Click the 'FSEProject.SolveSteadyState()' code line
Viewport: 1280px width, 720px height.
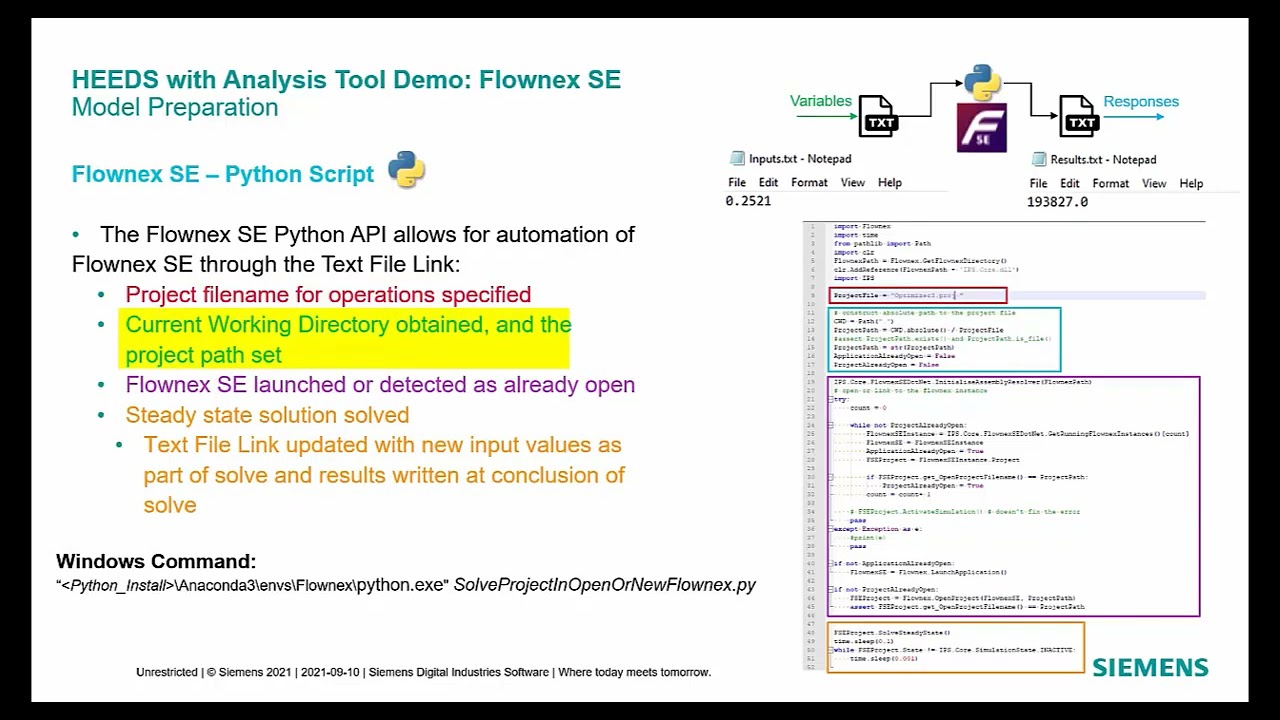click(x=892, y=633)
